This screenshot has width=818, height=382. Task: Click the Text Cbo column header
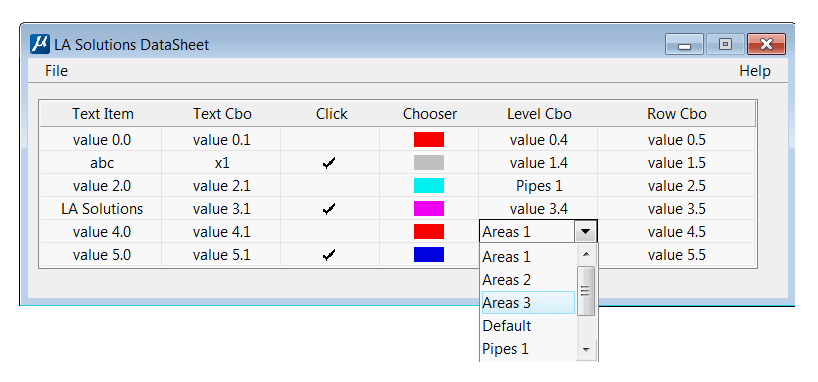tap(222, 114)
